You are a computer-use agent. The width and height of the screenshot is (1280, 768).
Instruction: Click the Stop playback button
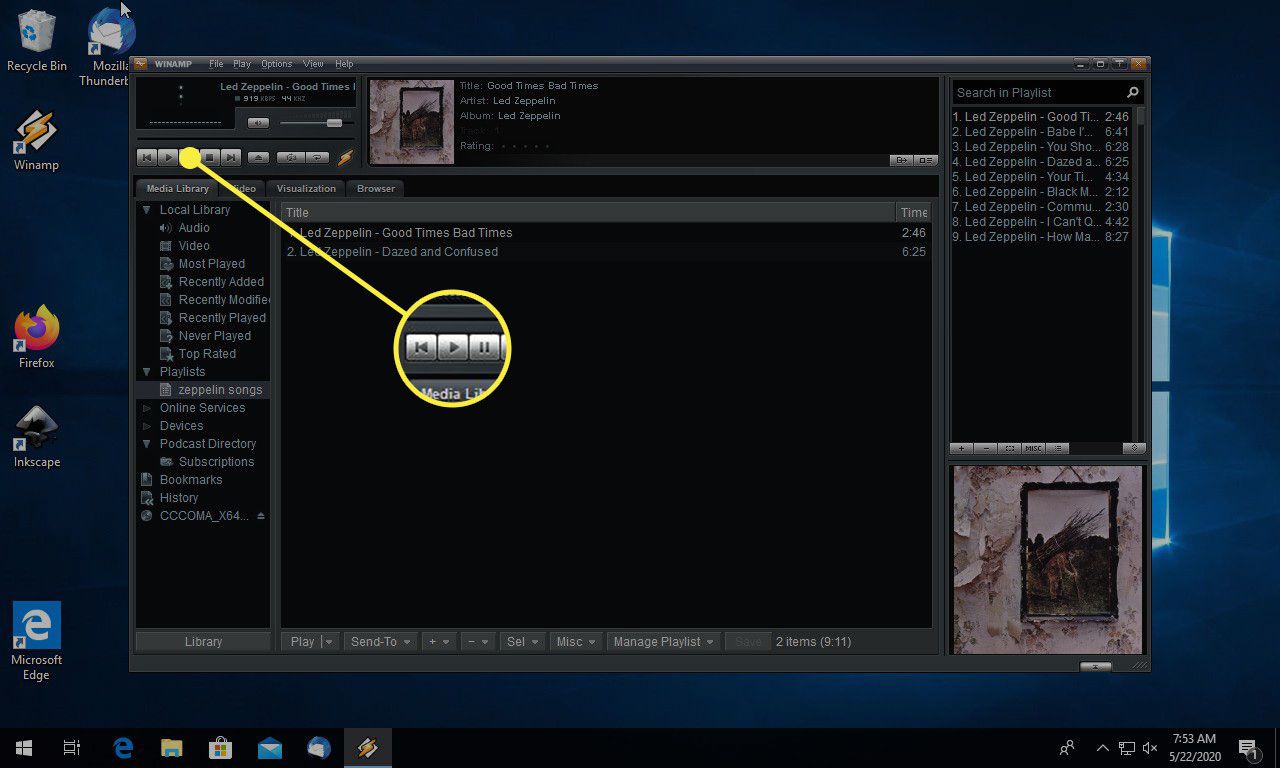210,157
